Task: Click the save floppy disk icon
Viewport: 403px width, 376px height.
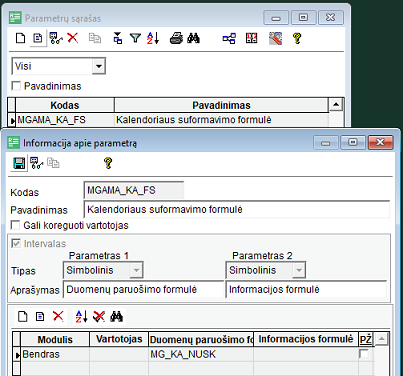Action: coord(19,163)
